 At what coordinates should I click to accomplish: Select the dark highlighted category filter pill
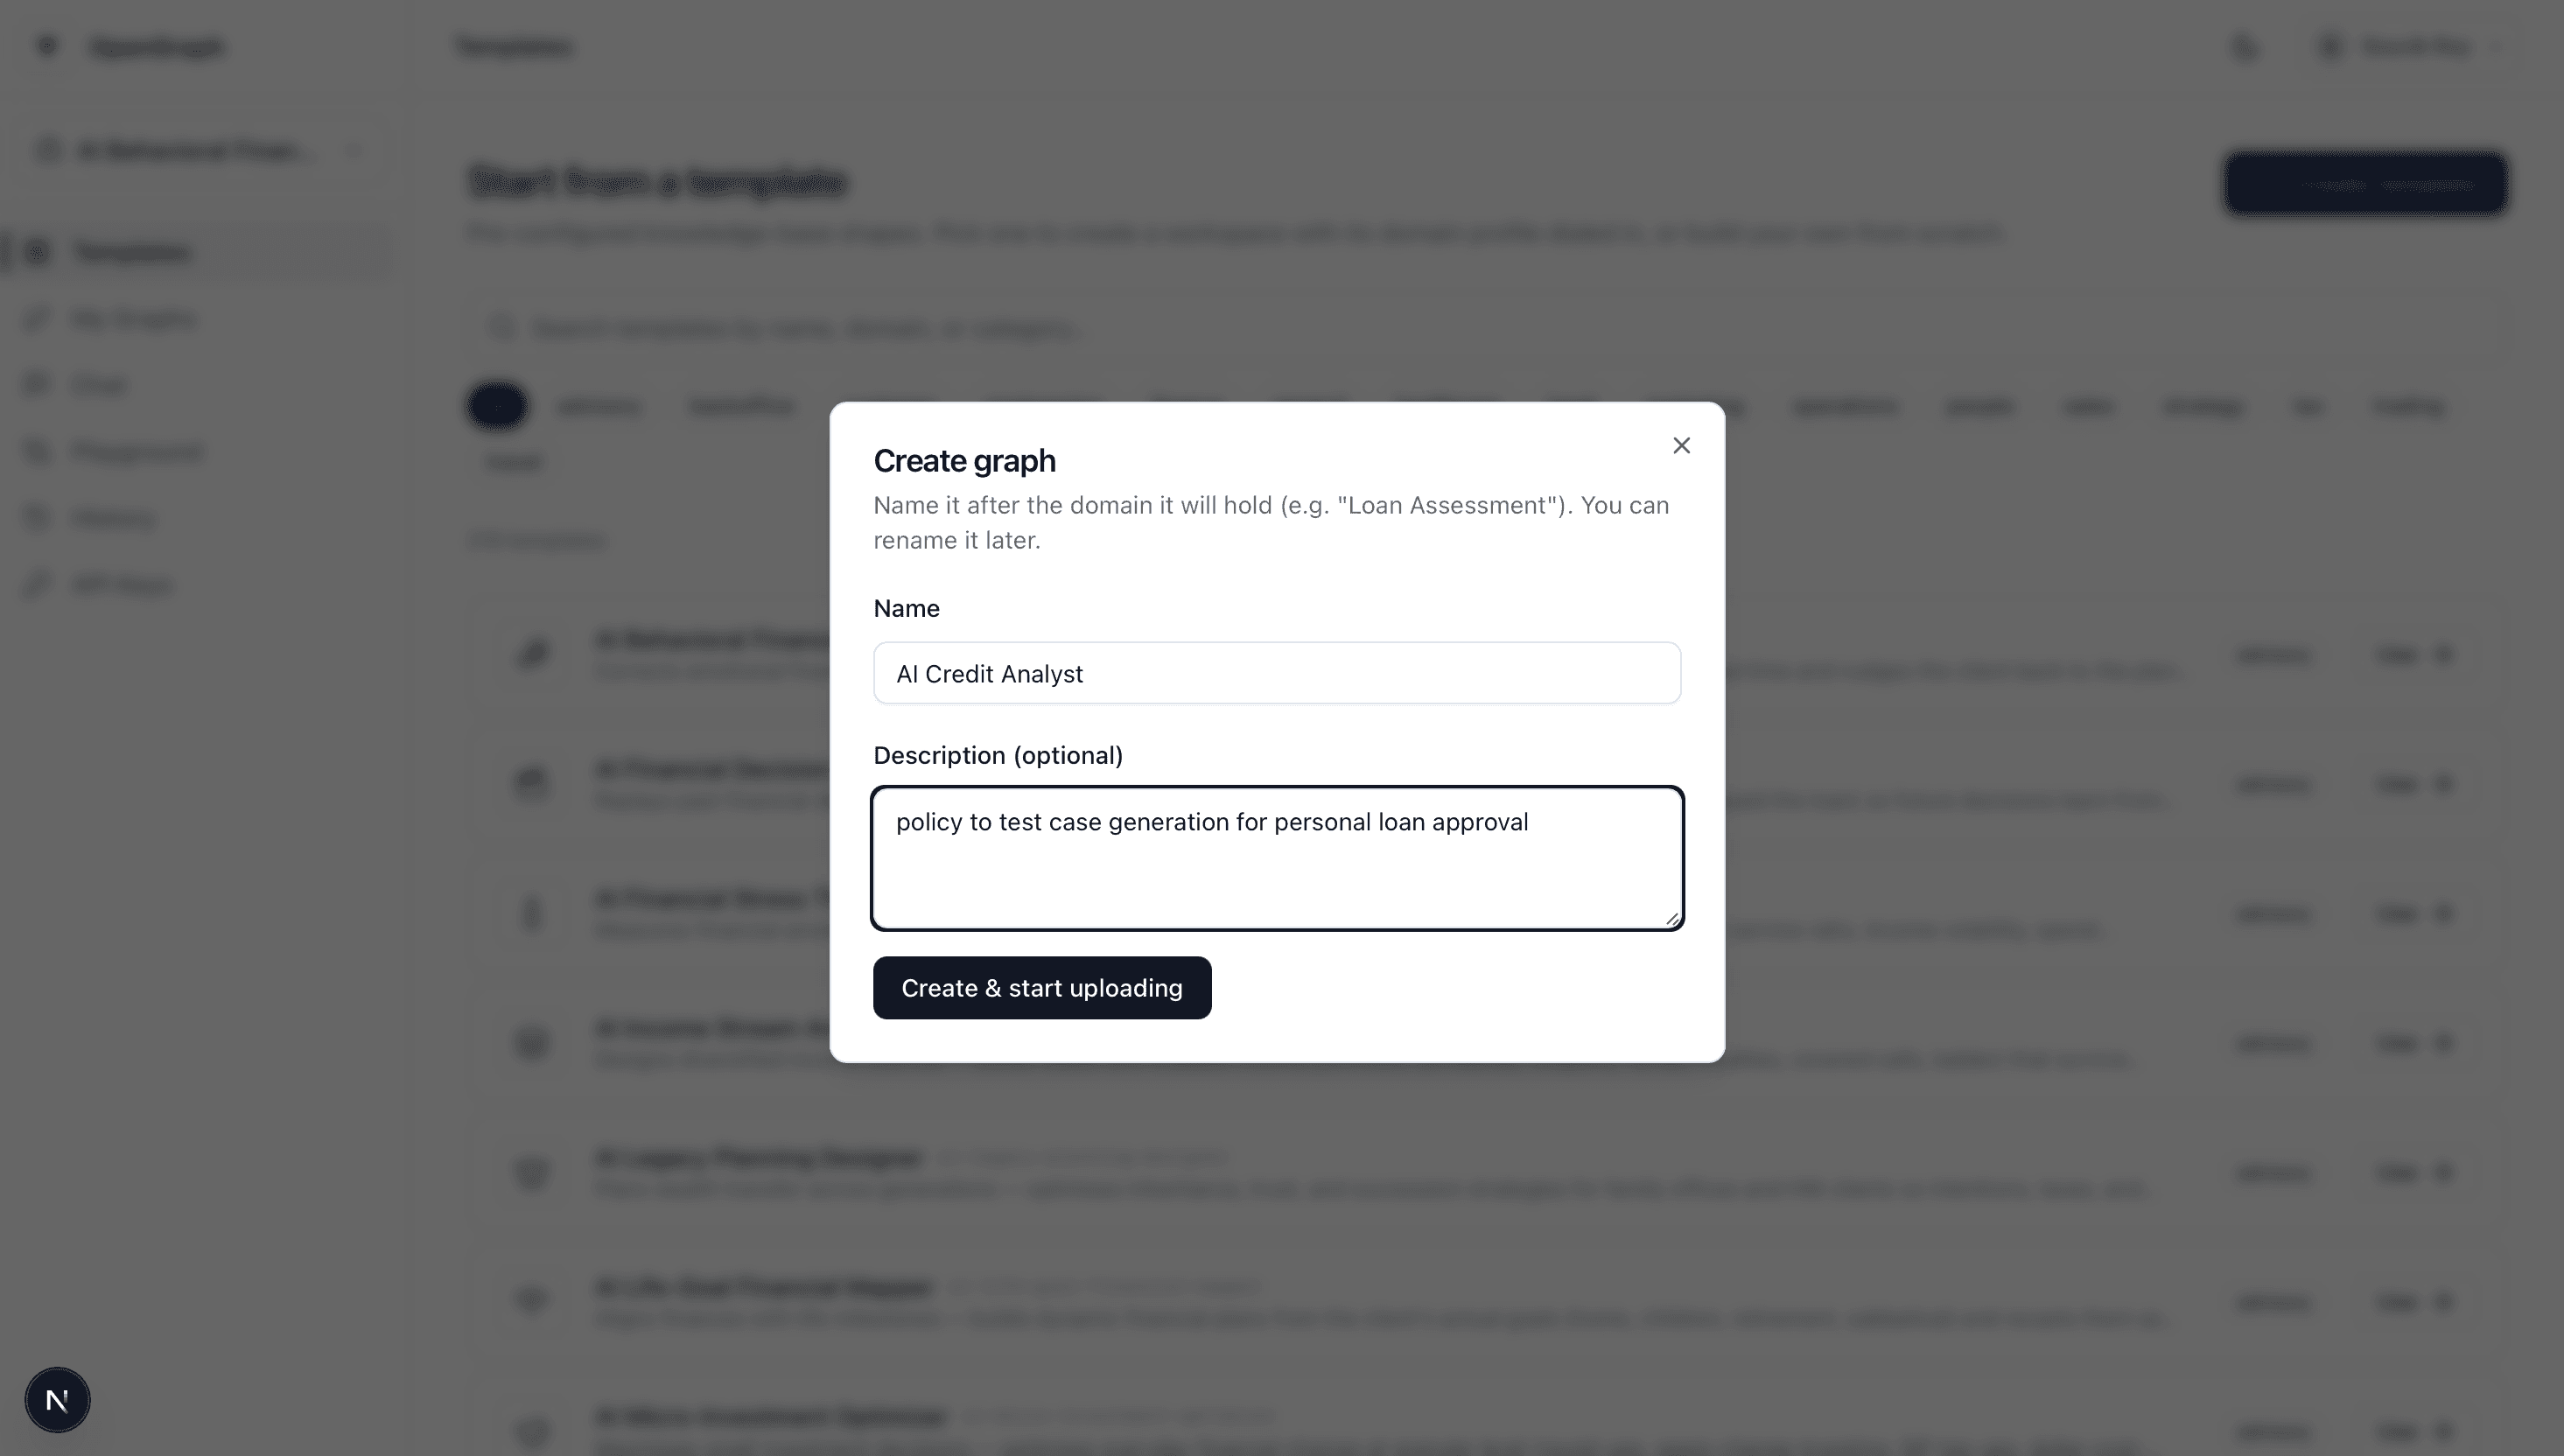[x=497, y=406]
